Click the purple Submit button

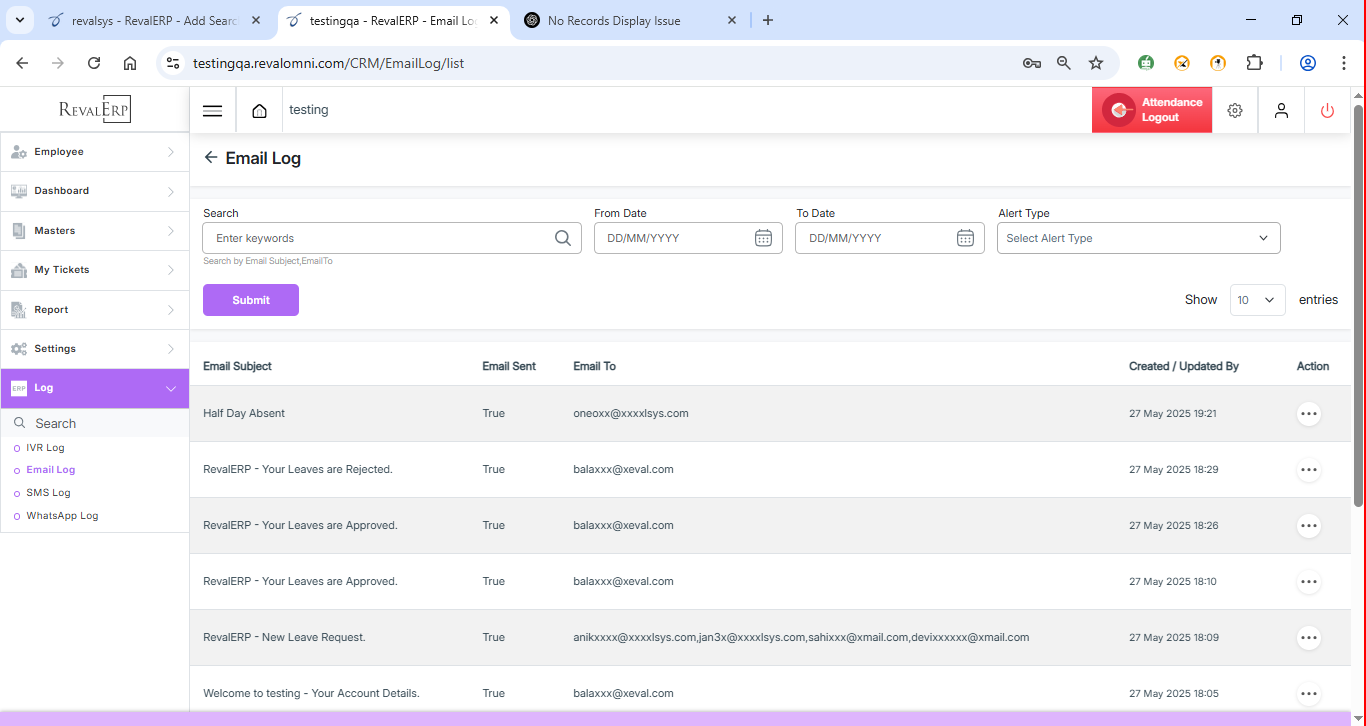251,300
